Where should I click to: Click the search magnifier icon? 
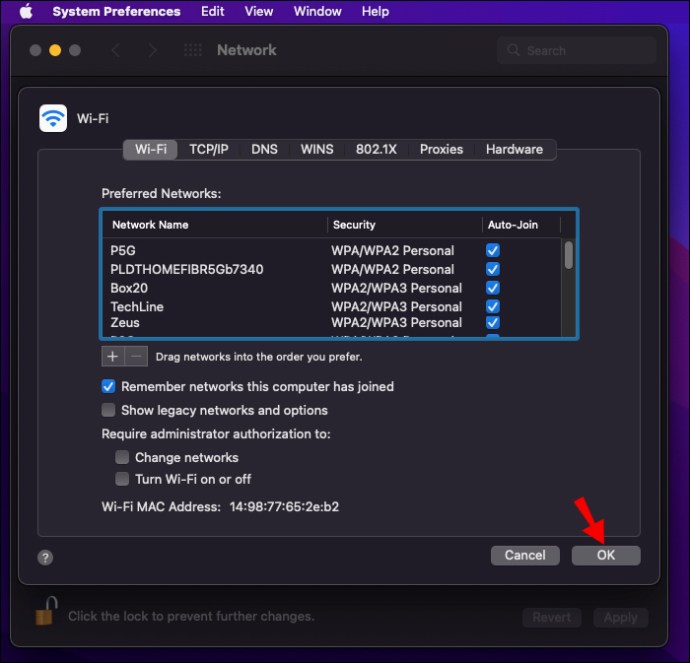tap(513, 50)
